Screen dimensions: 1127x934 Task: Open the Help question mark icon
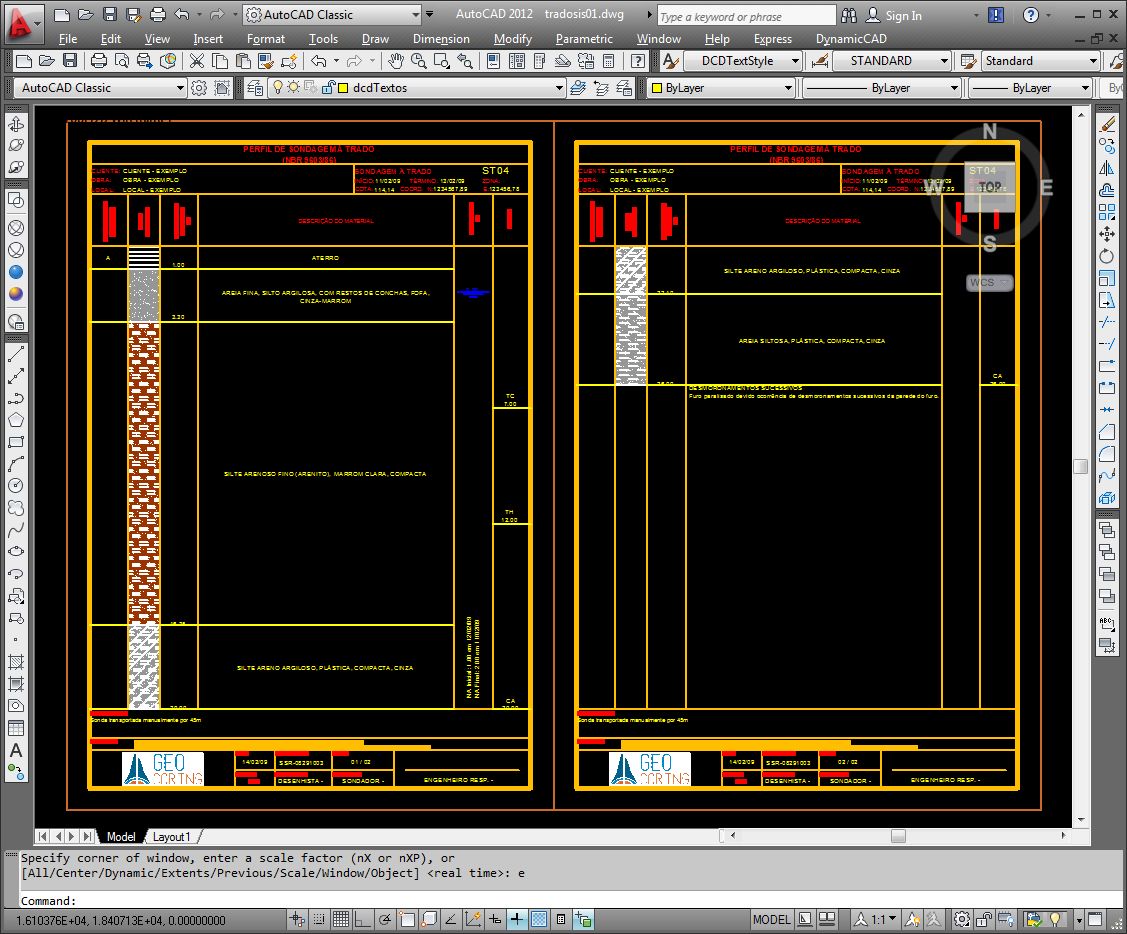point(1031,15)
